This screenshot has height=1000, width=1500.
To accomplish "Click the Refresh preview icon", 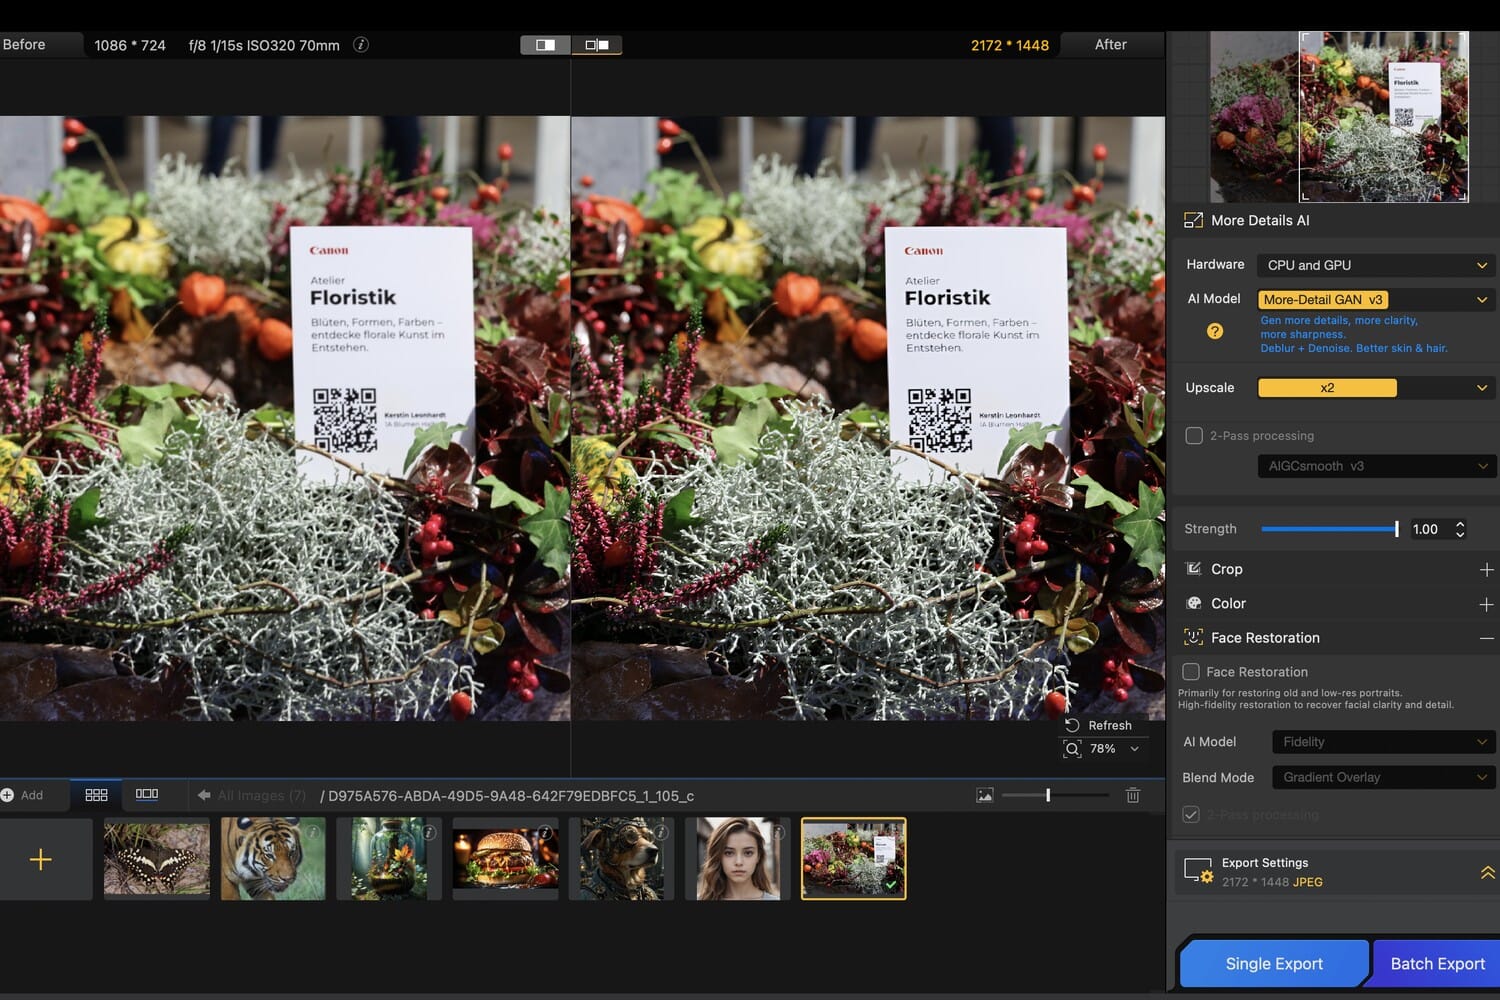I will click(x=1072, y=725).
